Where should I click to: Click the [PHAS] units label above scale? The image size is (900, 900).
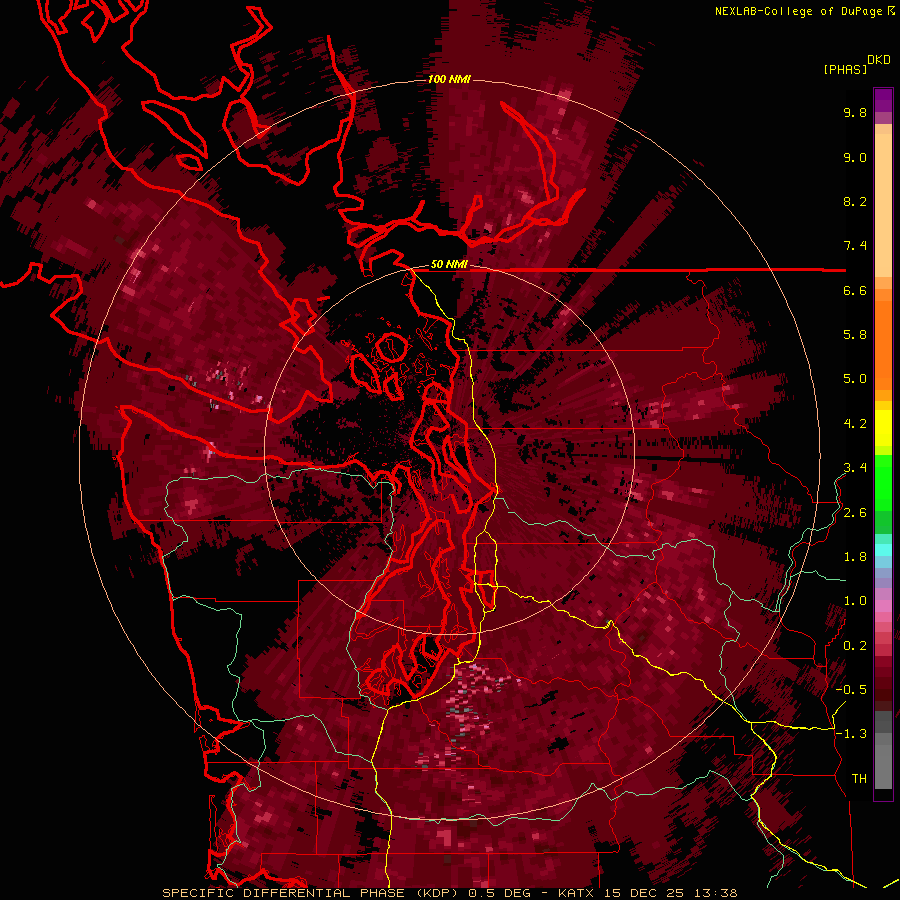point(845,70)
